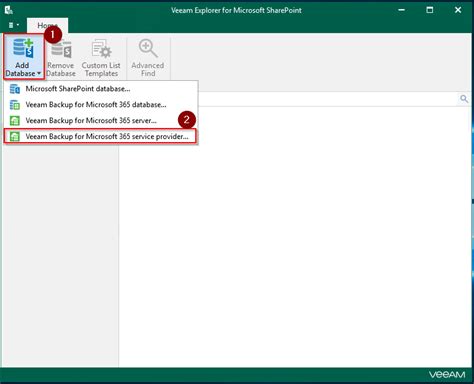This screenshot has width=474, height=384.
Task: Open the main application menu dropdown
Action: [13, 25]
